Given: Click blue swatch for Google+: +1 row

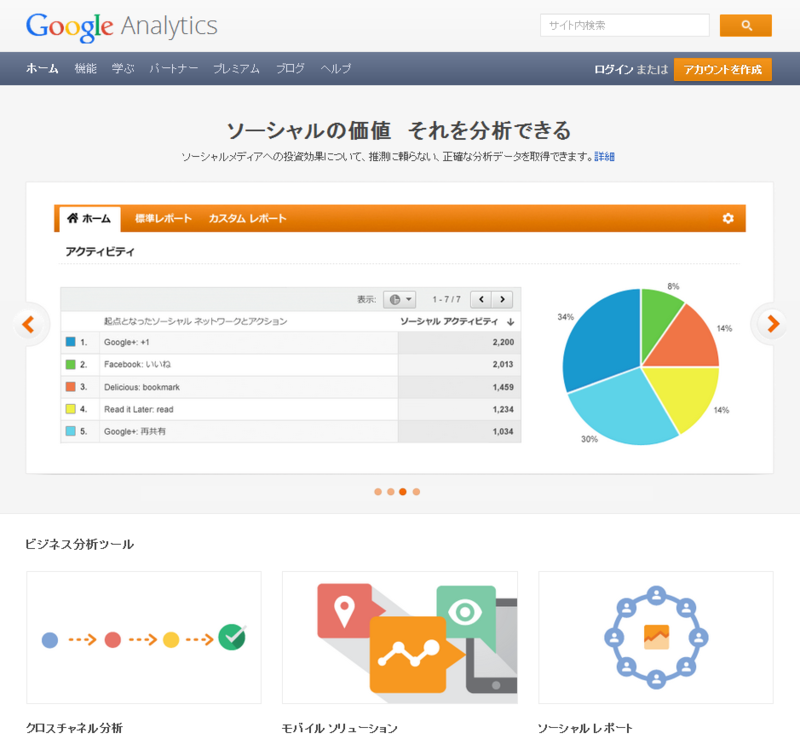Looking at the screenshot, I should 70,342.
